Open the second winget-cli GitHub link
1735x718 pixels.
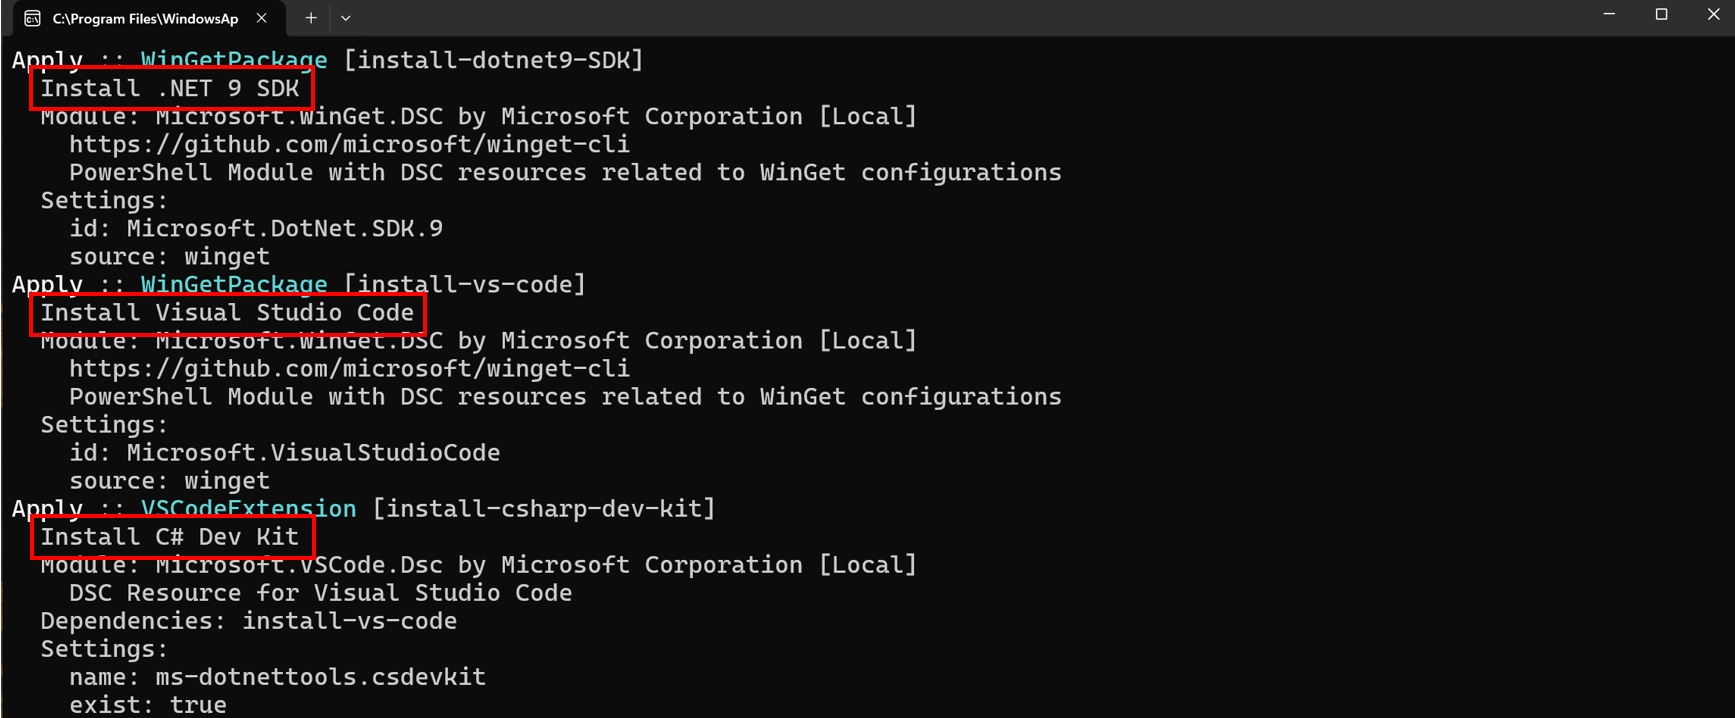[x=349, y=369]
